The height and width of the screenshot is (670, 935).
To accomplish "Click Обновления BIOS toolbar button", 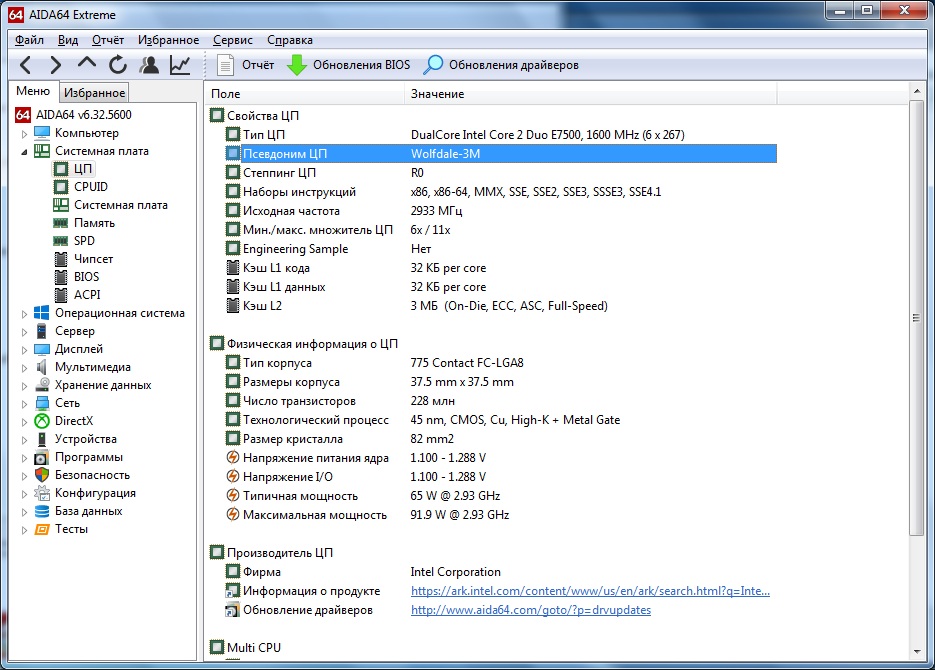I will 349,64.
